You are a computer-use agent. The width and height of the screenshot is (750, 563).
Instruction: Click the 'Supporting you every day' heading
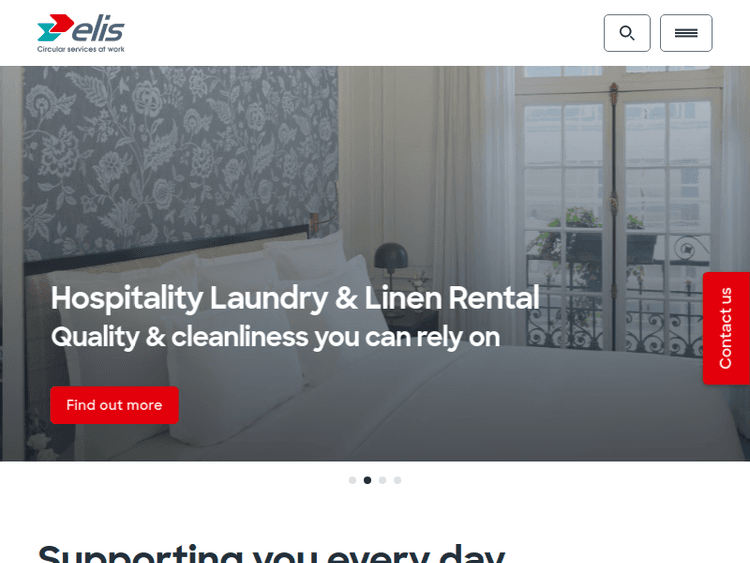coord(271,553)
